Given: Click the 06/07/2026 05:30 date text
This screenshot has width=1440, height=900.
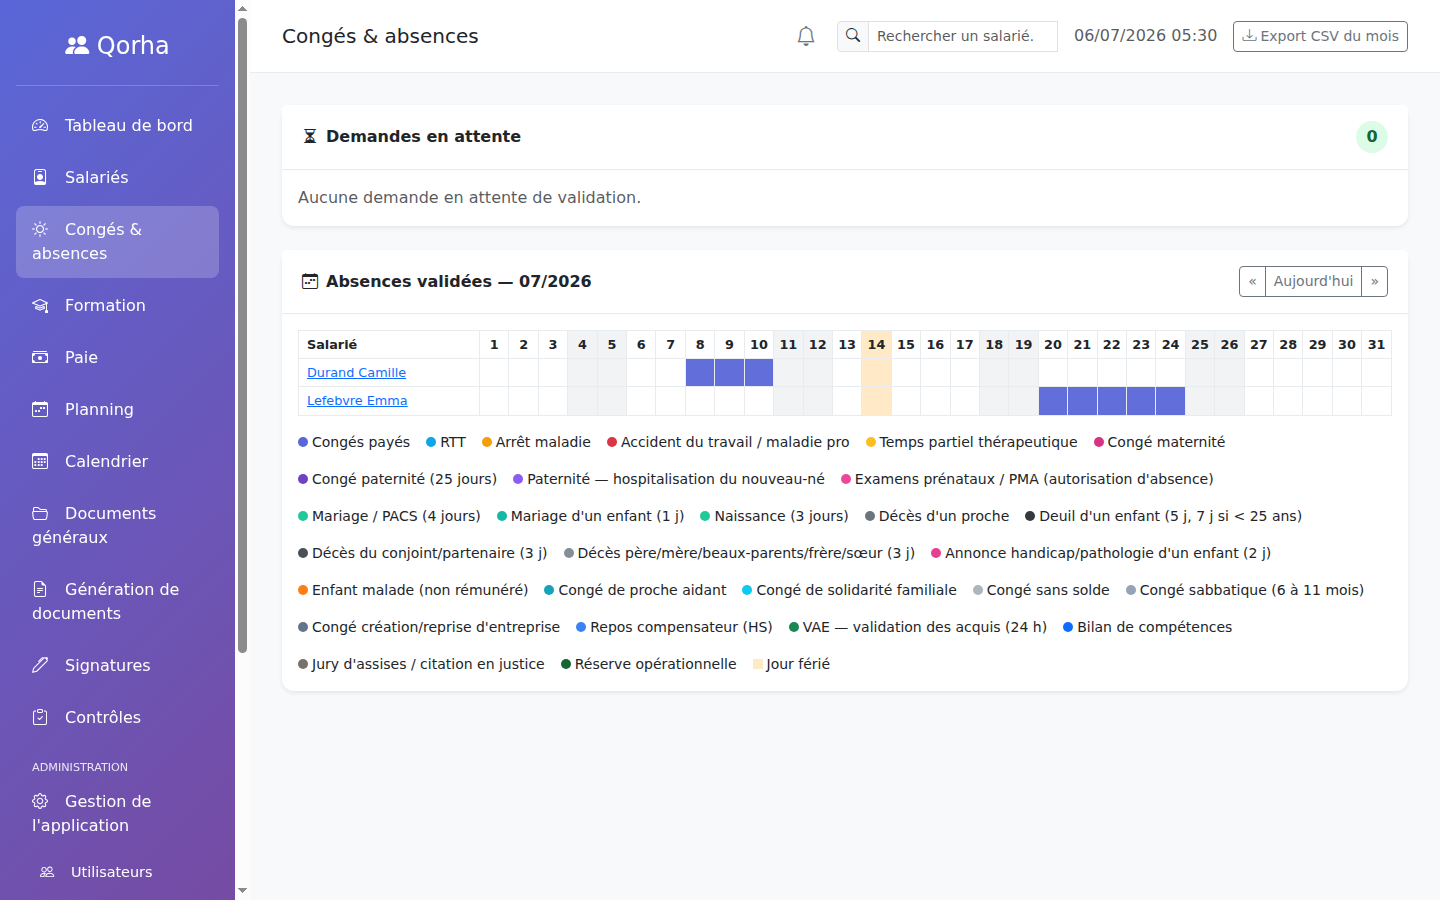Looking at the screenshot, I should 1146,36.
